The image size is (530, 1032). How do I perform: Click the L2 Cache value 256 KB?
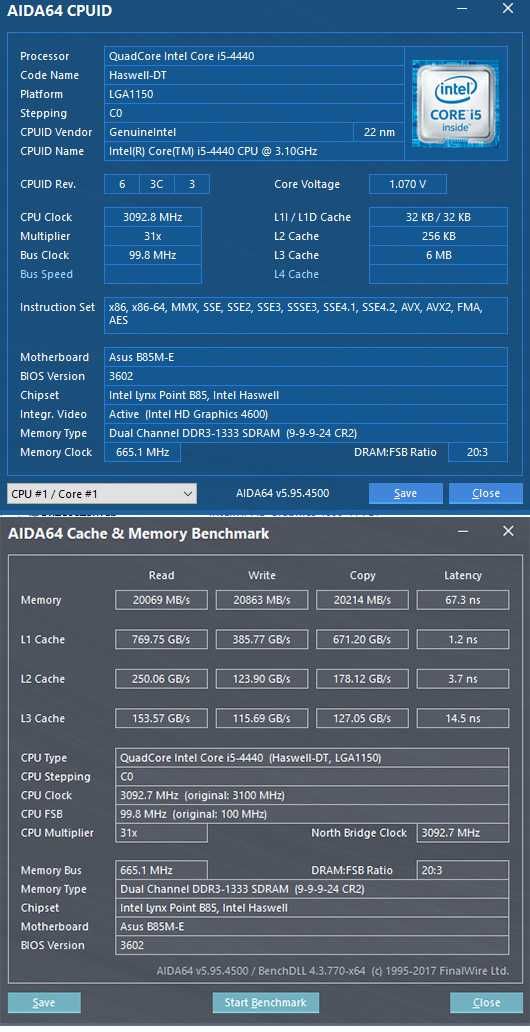click(438, 236)
